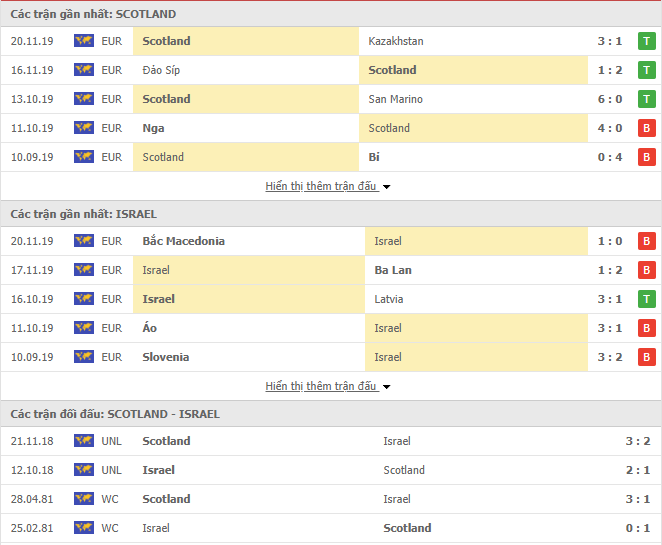Click the Áo team name in Israel section
The image size is (662, 545).
point(149,328)
